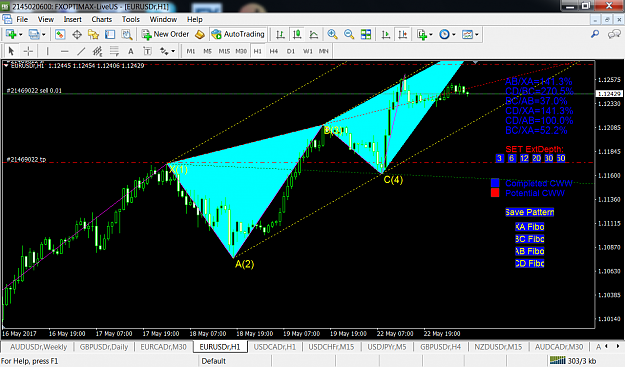Draw a Horizontal Line
This screenshot has height=367, width=625.
click(x=64, y=51)
